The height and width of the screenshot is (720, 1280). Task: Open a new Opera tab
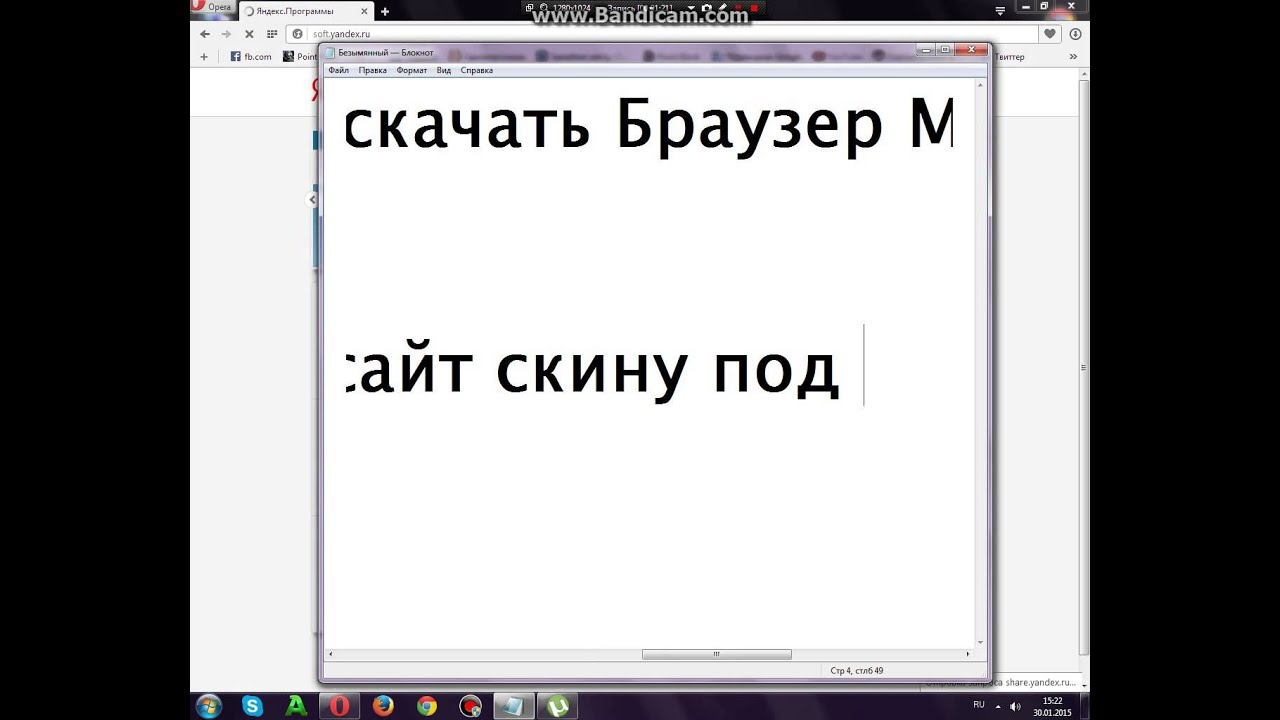385,11
